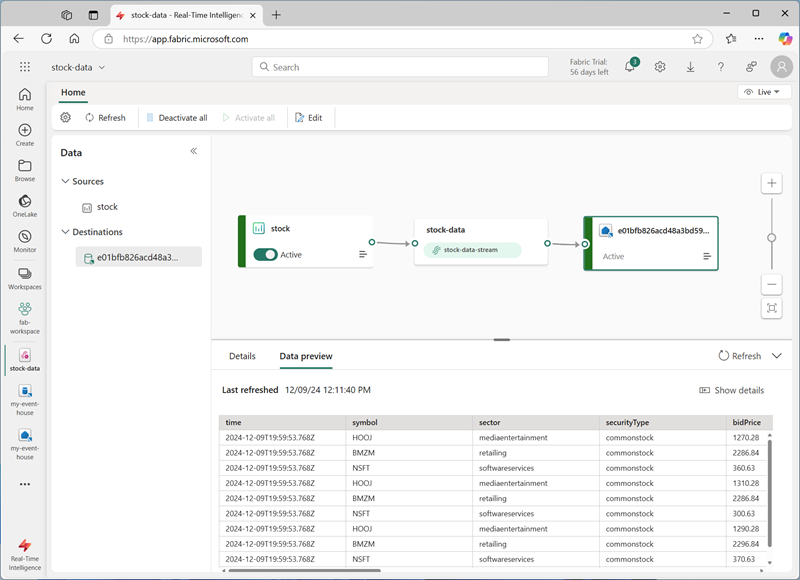Fit canvas to view

coord(771,308)
